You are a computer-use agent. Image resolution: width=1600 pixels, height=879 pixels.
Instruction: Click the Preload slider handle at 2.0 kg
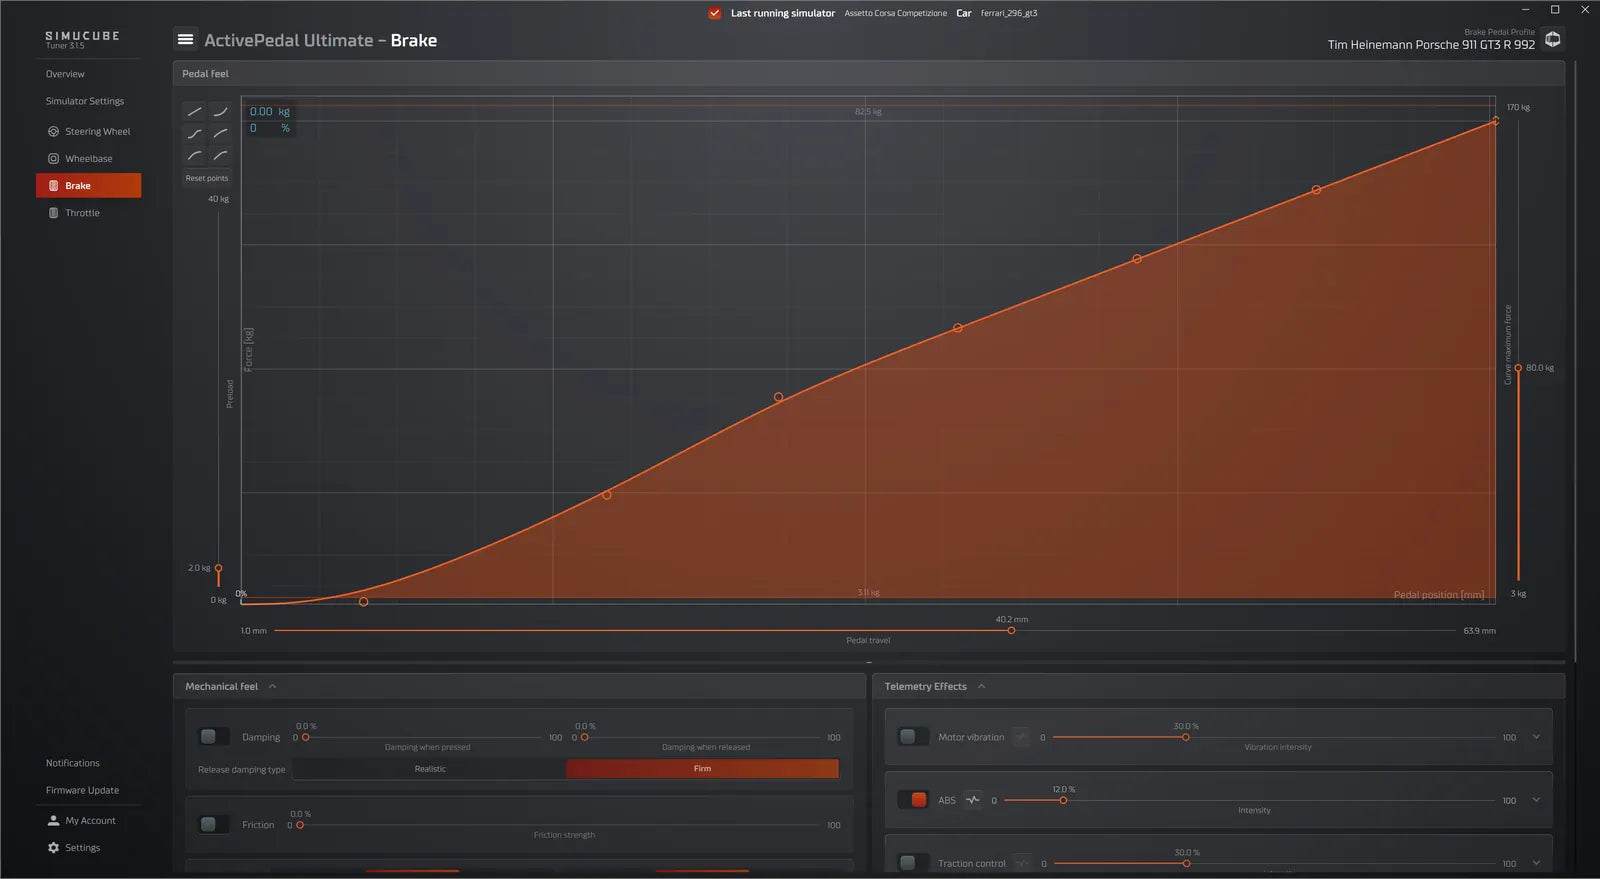pyautogui.click(x=218, y=568)
